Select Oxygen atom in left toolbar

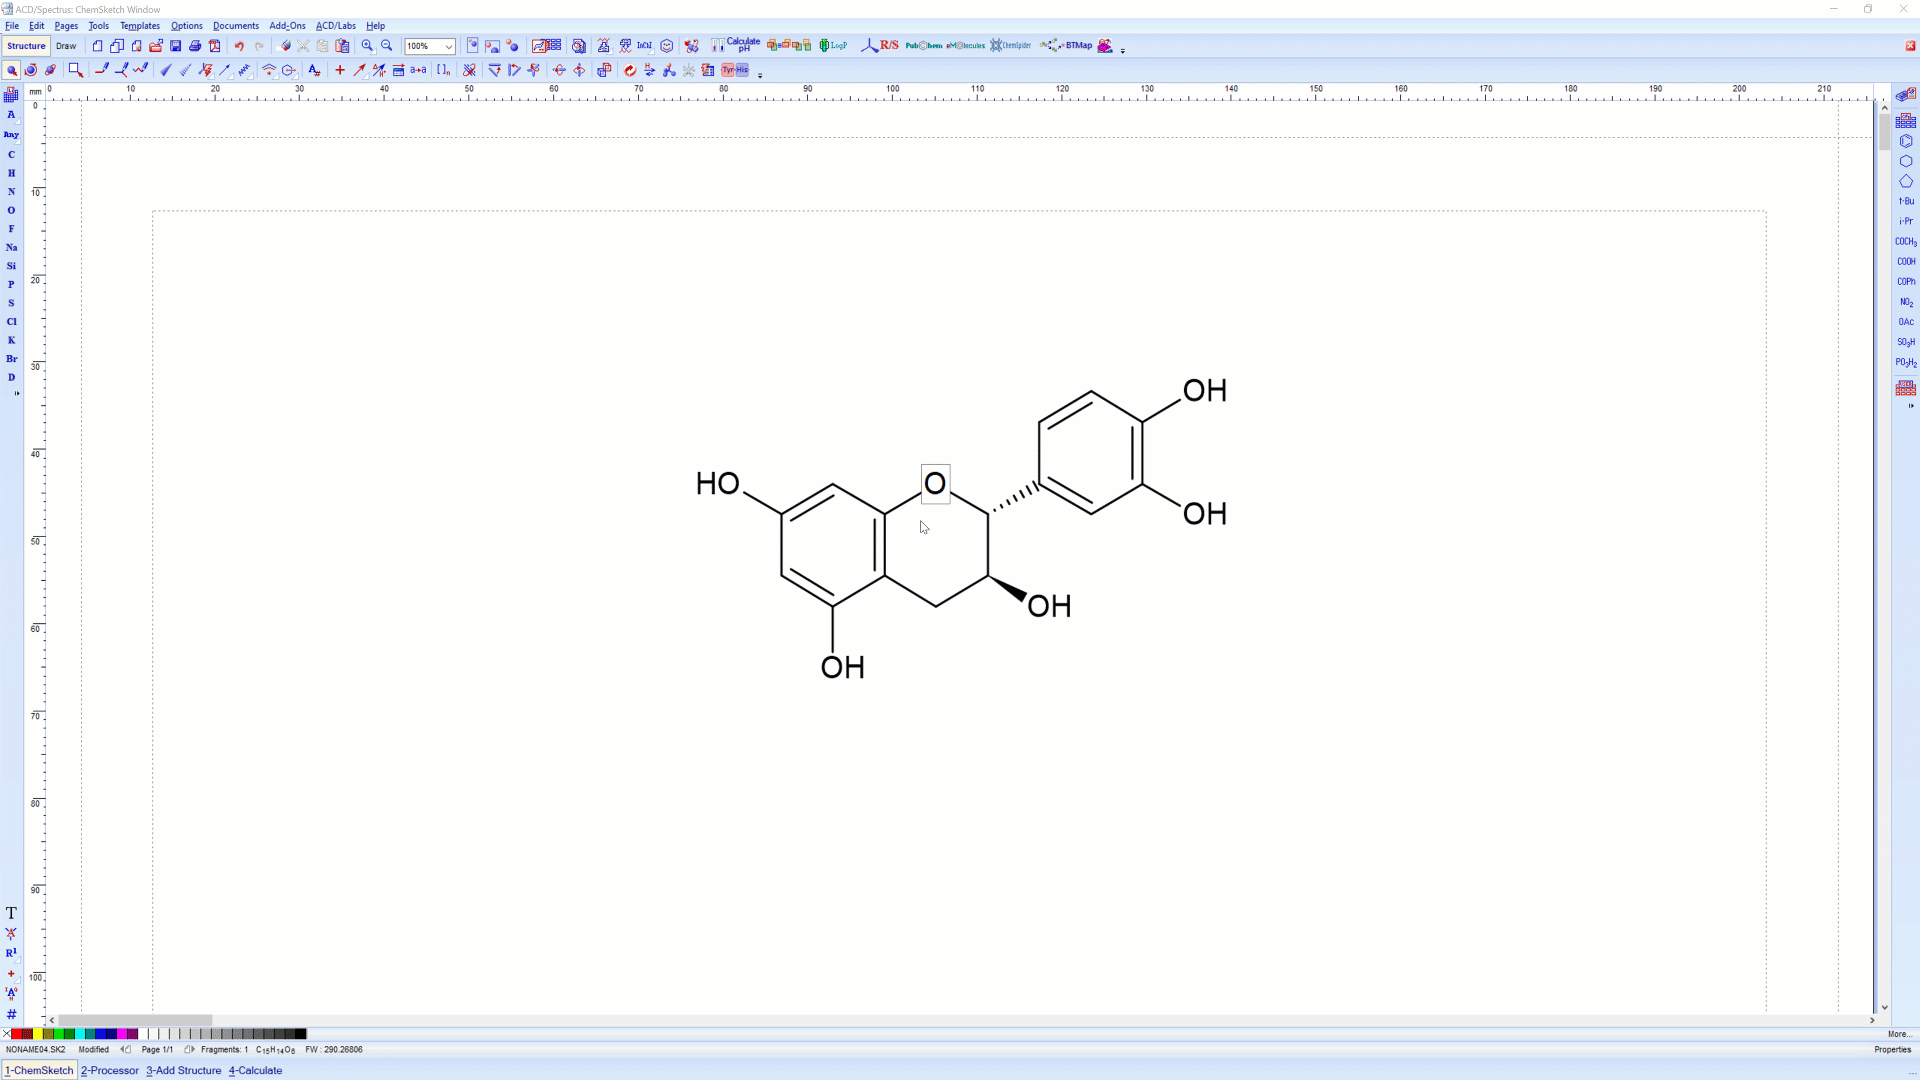click(11, 211)
